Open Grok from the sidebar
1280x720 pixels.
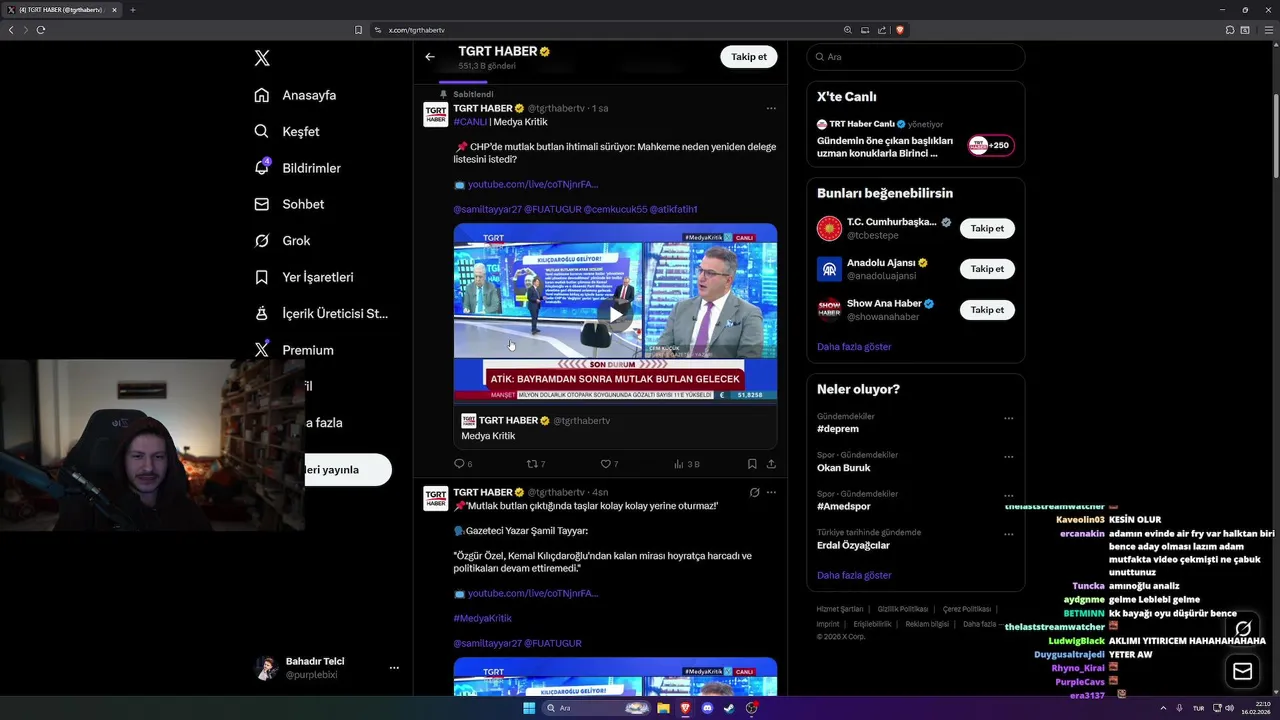click(x=282, y=240)
